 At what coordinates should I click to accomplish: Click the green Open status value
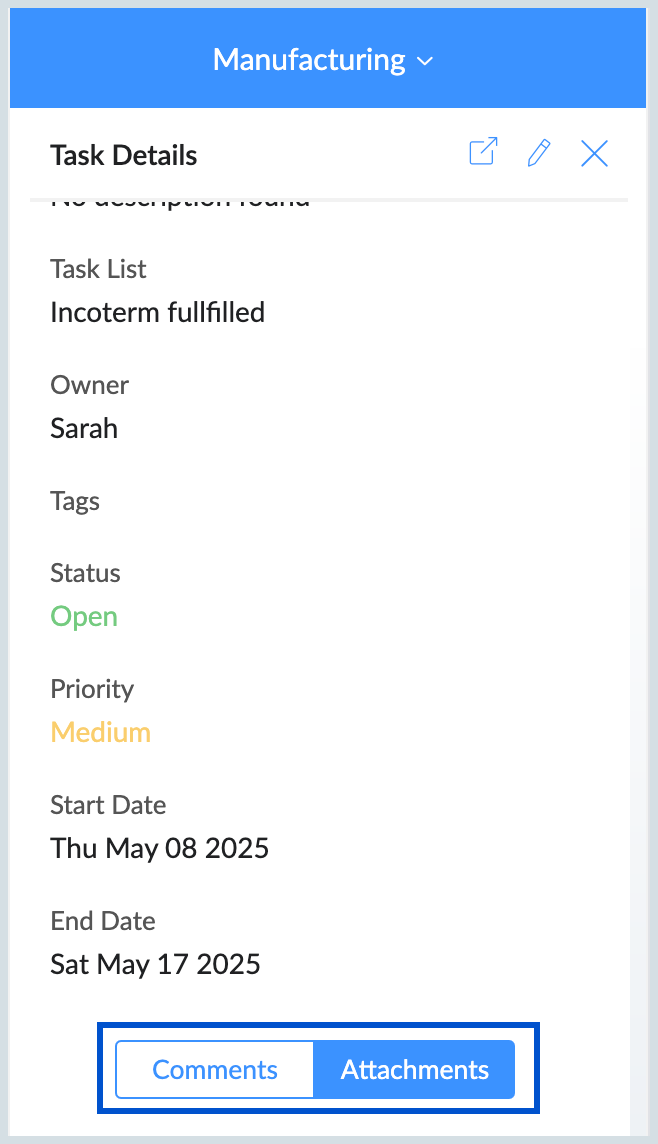click(84, 617)
